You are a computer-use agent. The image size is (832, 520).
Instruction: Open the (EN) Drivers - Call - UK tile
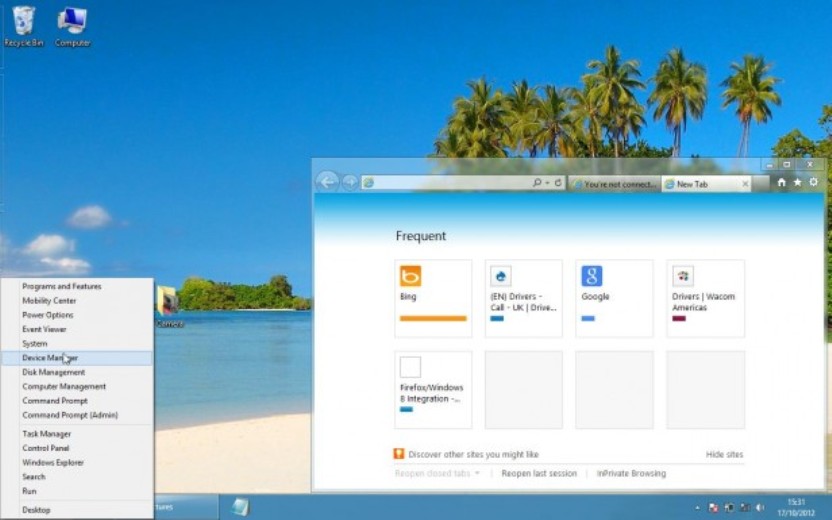[x=524, y=298]
